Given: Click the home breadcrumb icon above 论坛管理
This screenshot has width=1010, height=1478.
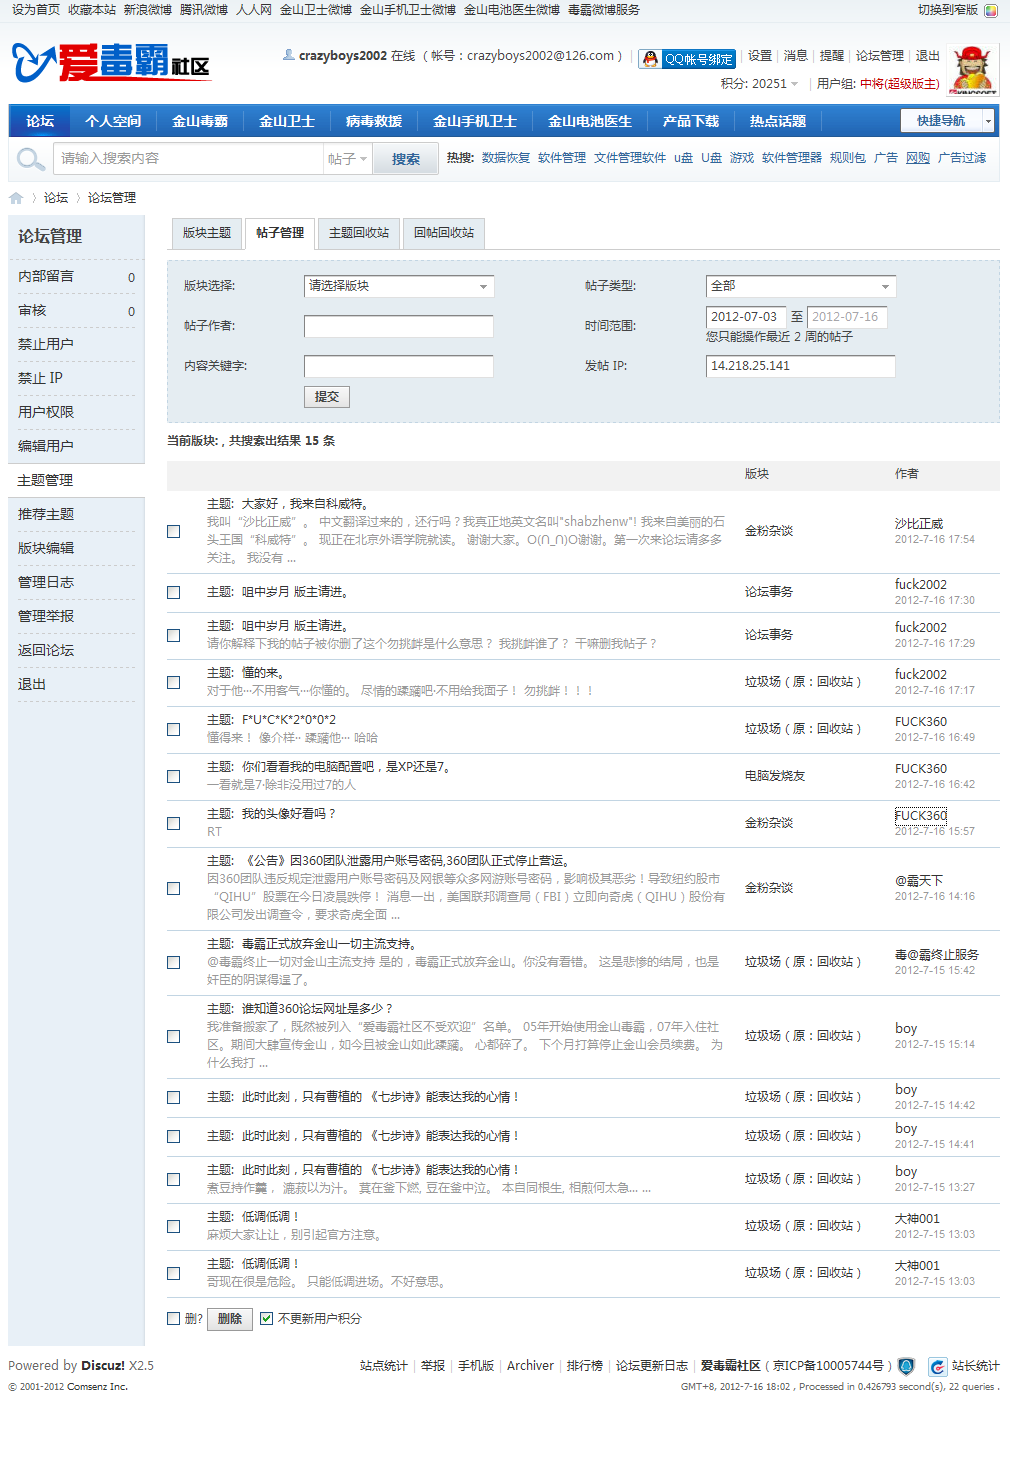Looking at the screenshot, I should tap(16, 198).
